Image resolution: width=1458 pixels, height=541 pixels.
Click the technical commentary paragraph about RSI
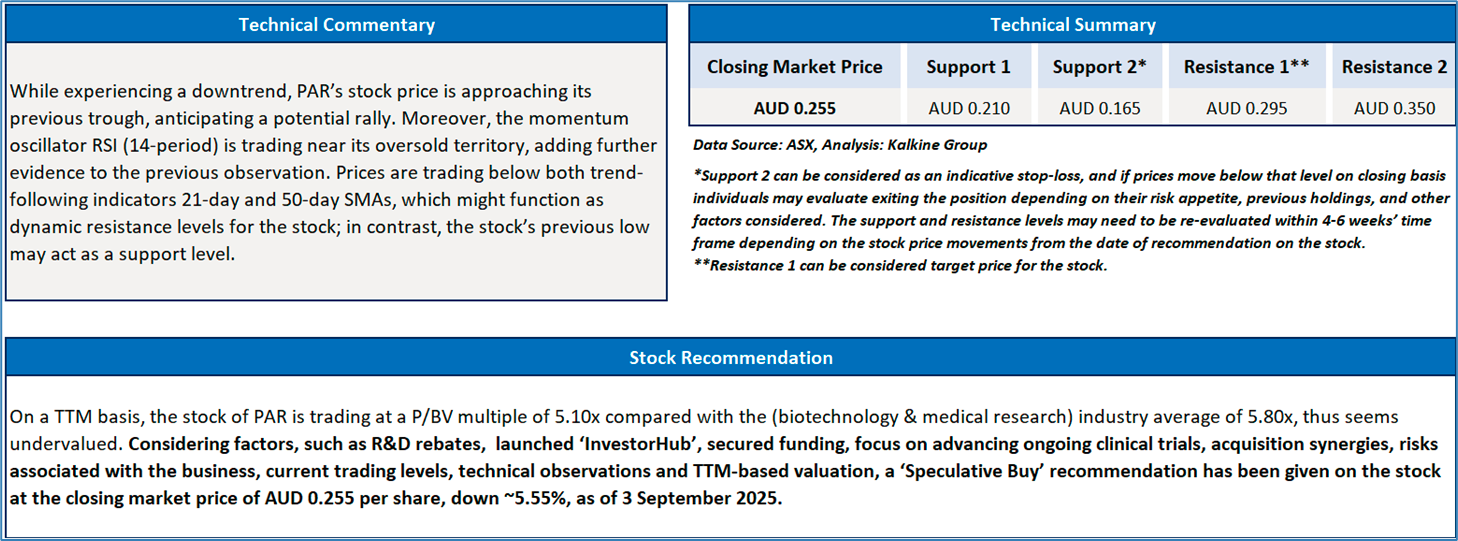333,173
